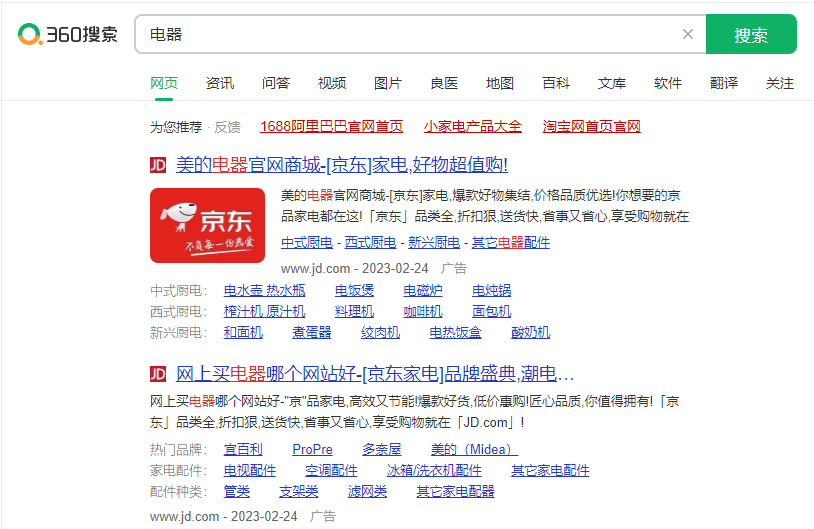Open result title 美的电器官网商城-[京东]家电

(x=342, y=165)
